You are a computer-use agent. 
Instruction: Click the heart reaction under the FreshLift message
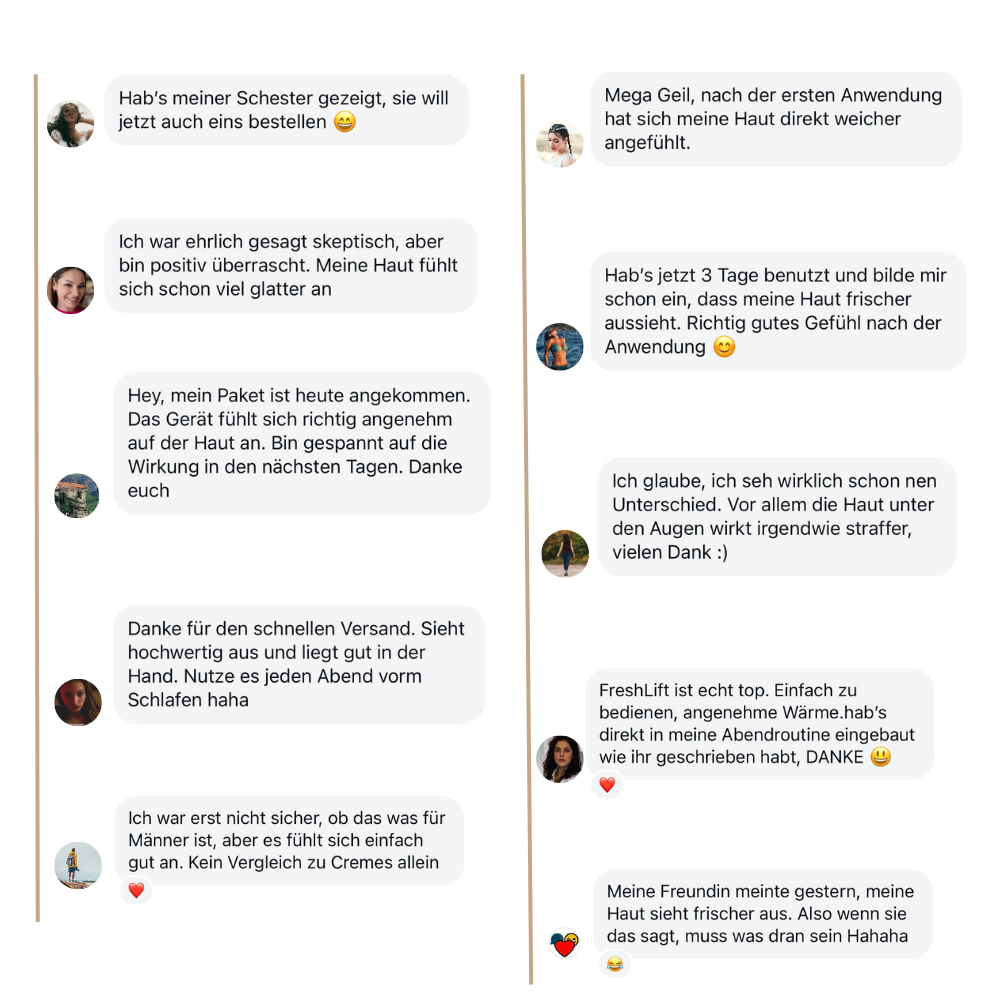point(607,785)
